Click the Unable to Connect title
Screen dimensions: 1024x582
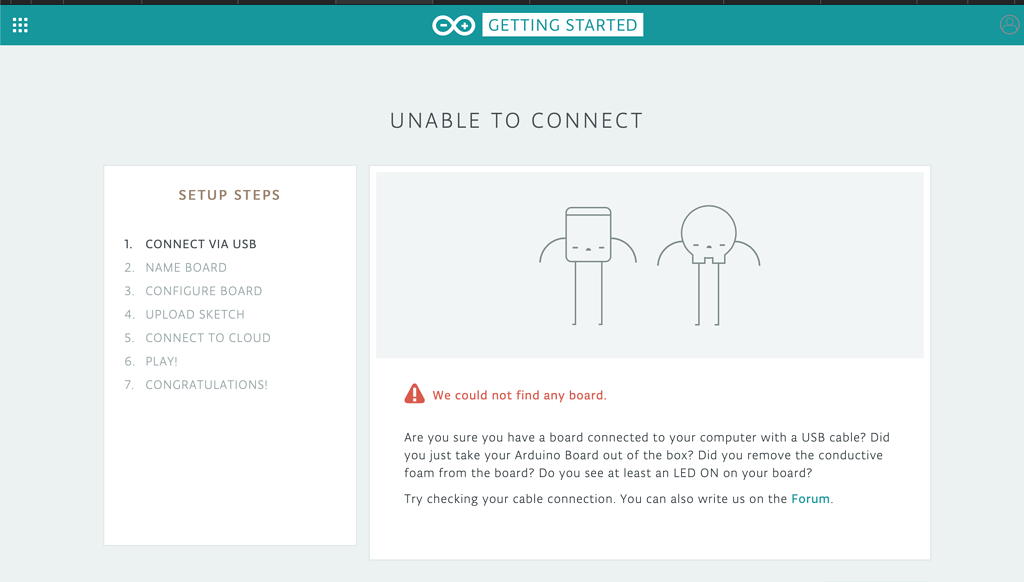tap(516, 121)
